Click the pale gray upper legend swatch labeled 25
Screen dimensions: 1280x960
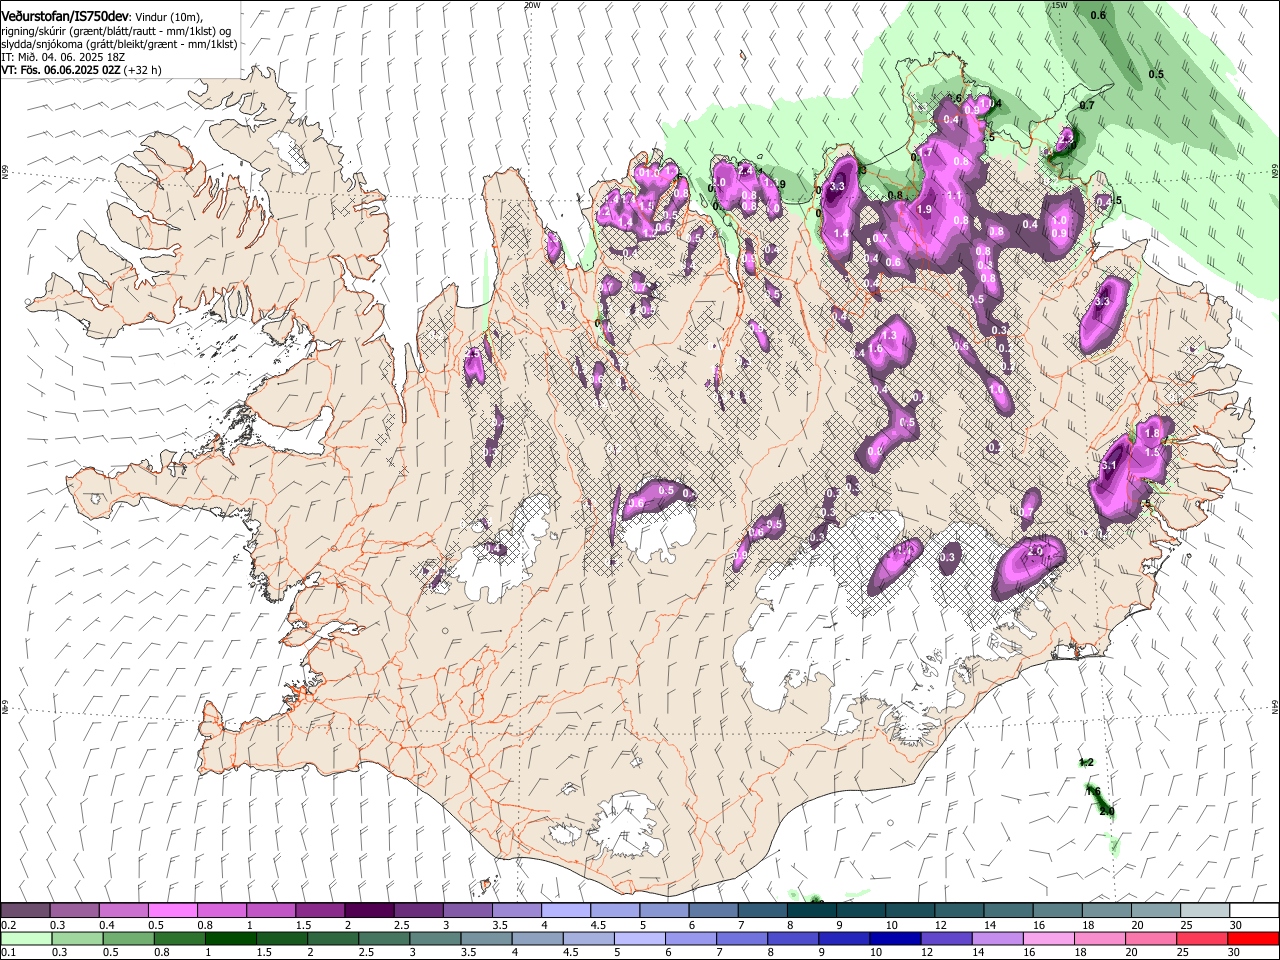point(1206,910)
